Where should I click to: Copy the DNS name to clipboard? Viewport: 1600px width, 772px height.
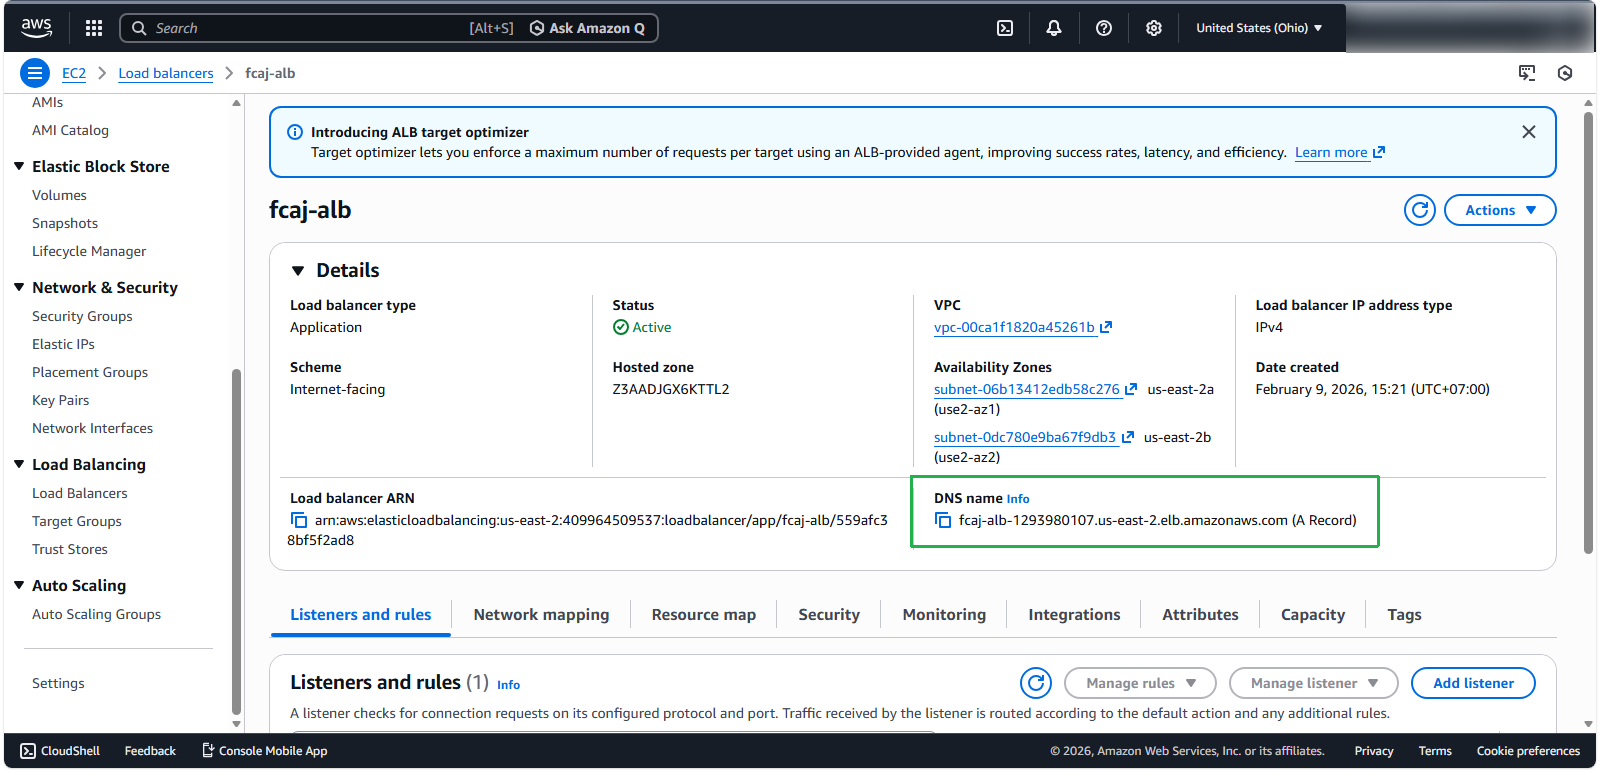coord(943,520)
